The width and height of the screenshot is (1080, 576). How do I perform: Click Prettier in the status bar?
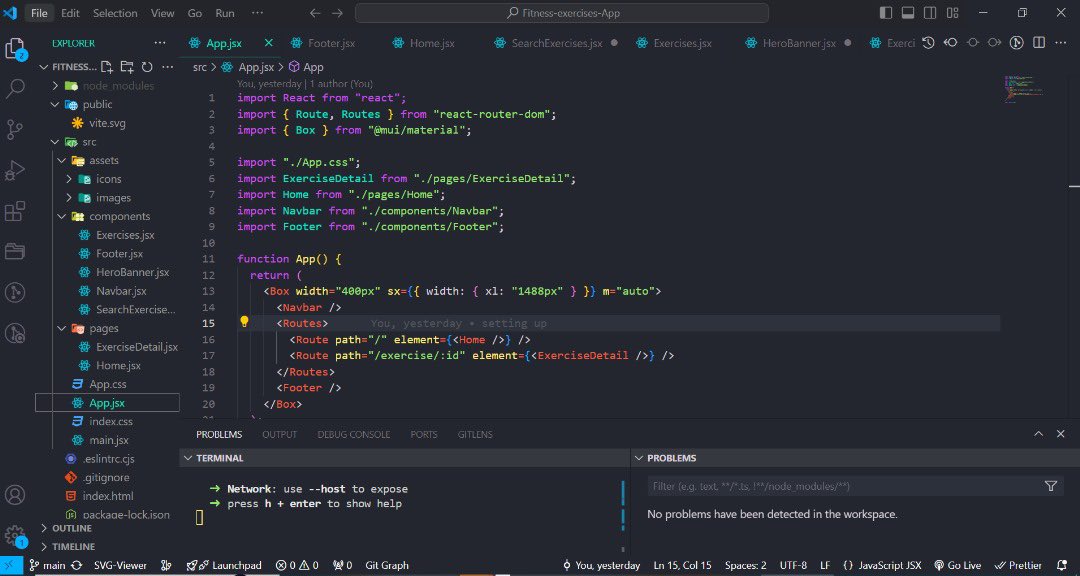1018,565
